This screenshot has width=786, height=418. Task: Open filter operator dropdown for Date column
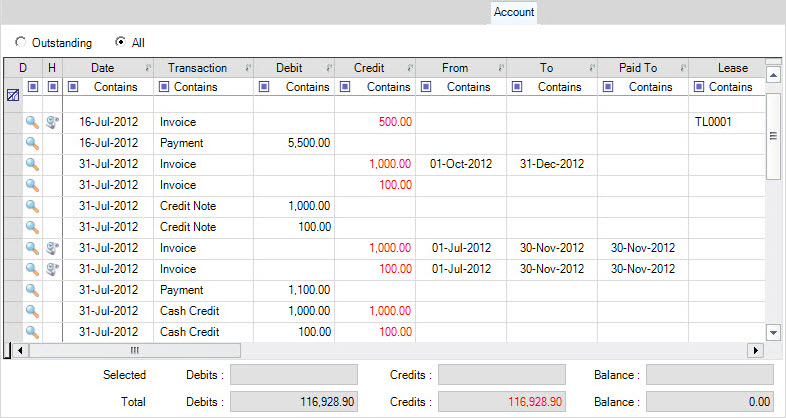73,87
